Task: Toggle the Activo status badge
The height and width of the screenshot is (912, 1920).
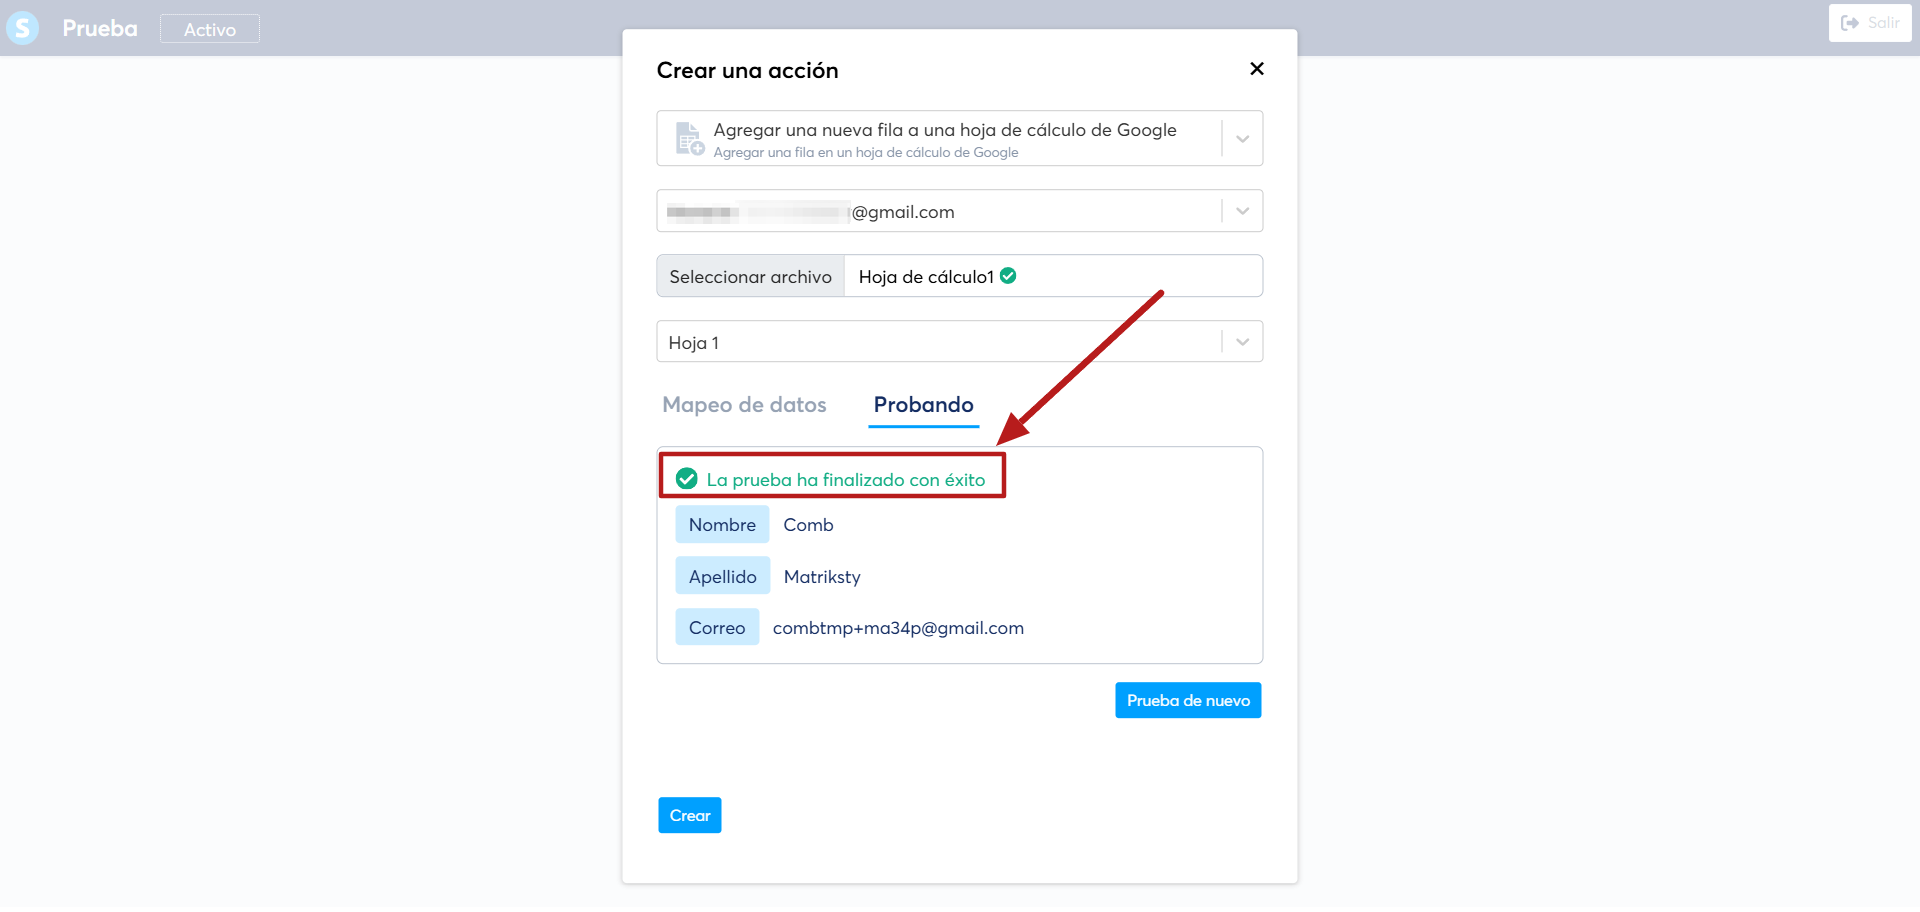Action: tap(210, 29)
